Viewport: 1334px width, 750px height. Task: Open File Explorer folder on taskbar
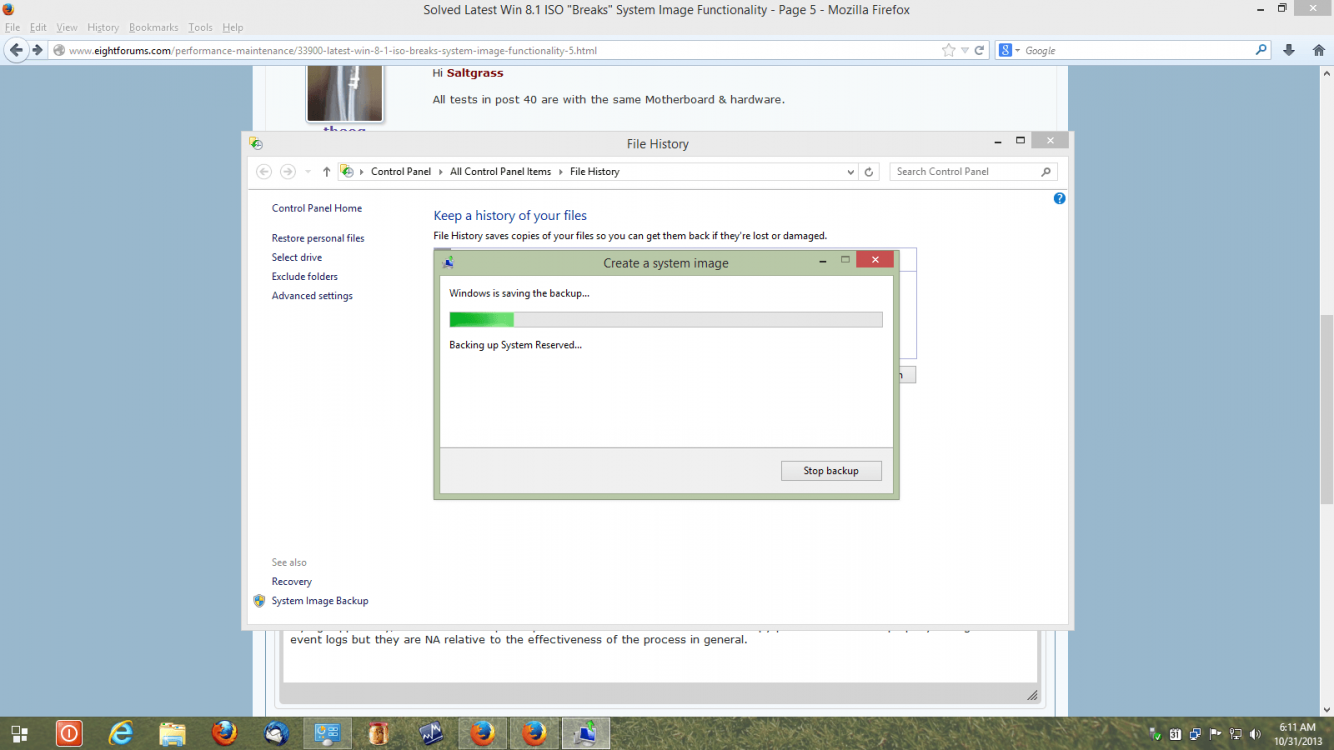coord(172,733)
